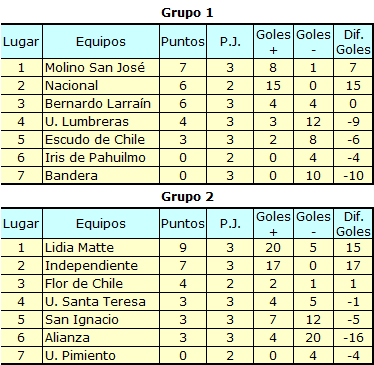The image size is (374, 365).
Task: Click Dif. Goles header in Grupo 1
Action: 353,42
